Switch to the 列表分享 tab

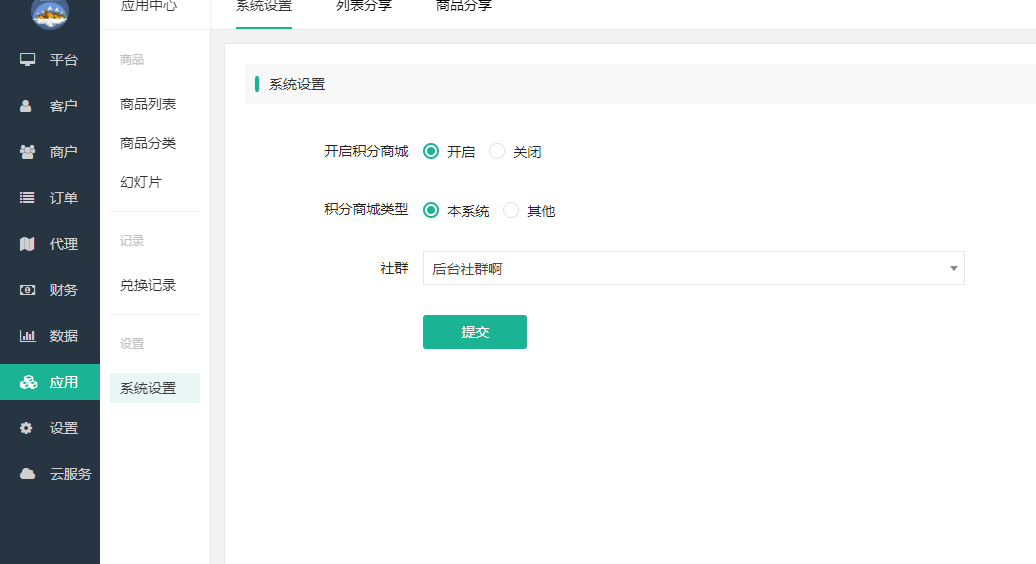click(x=364, y=8)
